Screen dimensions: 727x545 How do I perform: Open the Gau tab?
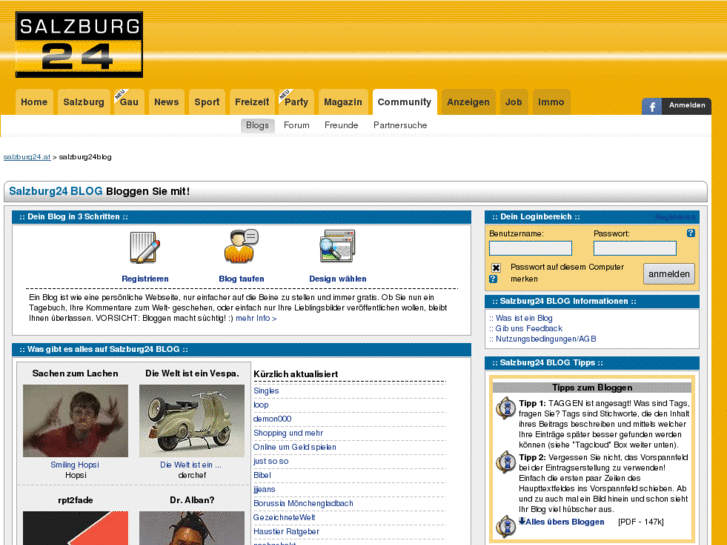tap(129, 102)
